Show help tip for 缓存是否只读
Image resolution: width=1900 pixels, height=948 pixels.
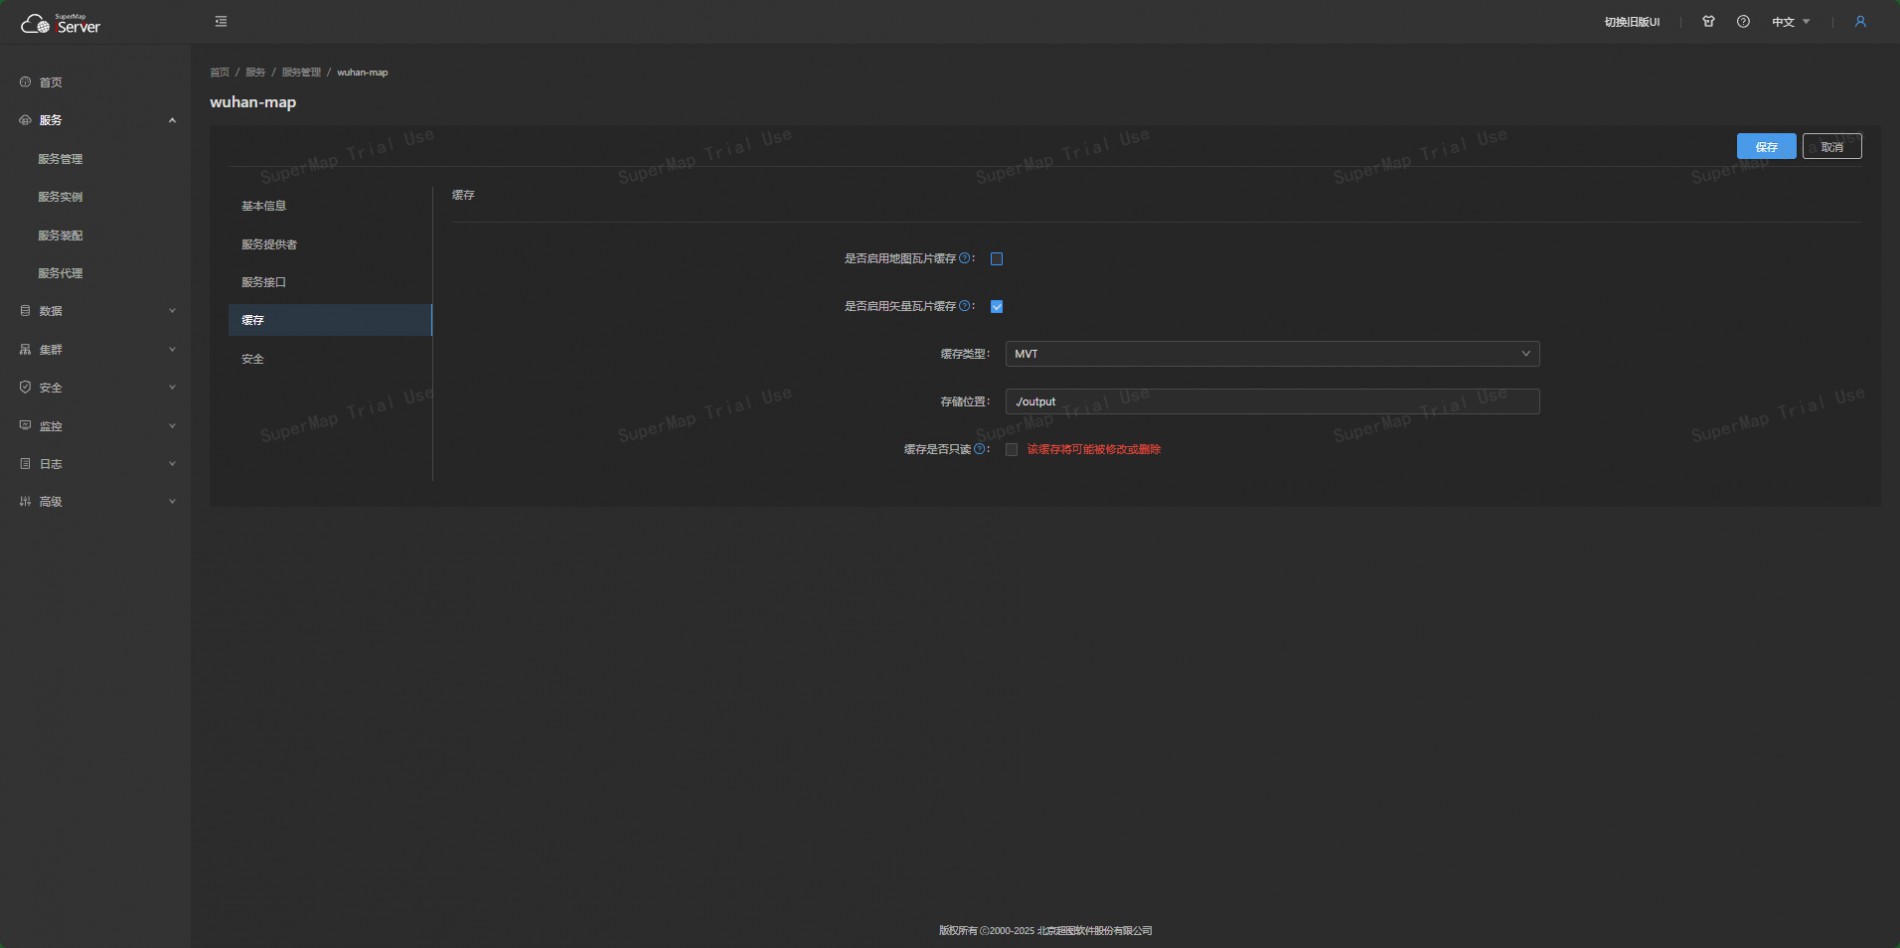pos(980,449)
